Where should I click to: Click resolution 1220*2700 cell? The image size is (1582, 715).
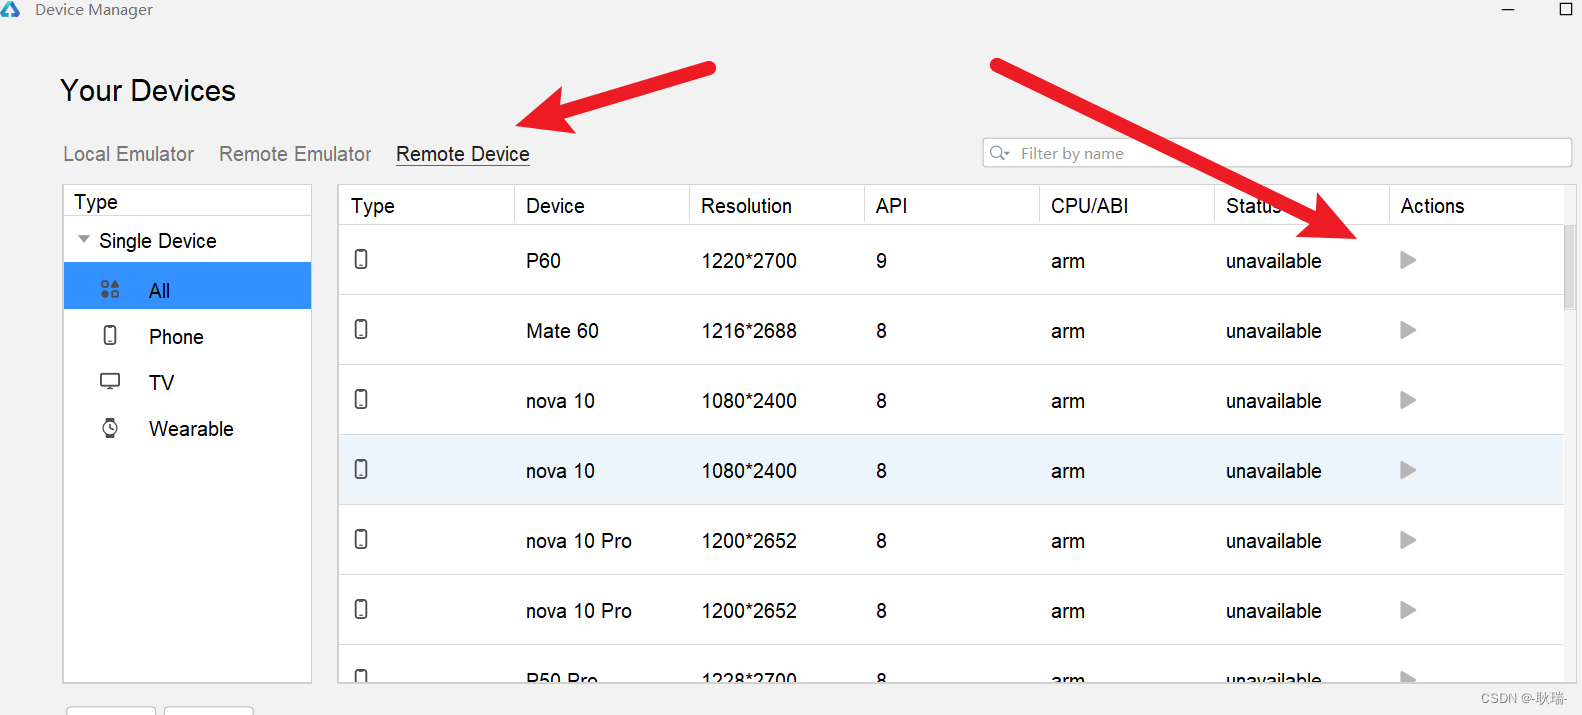749,261
